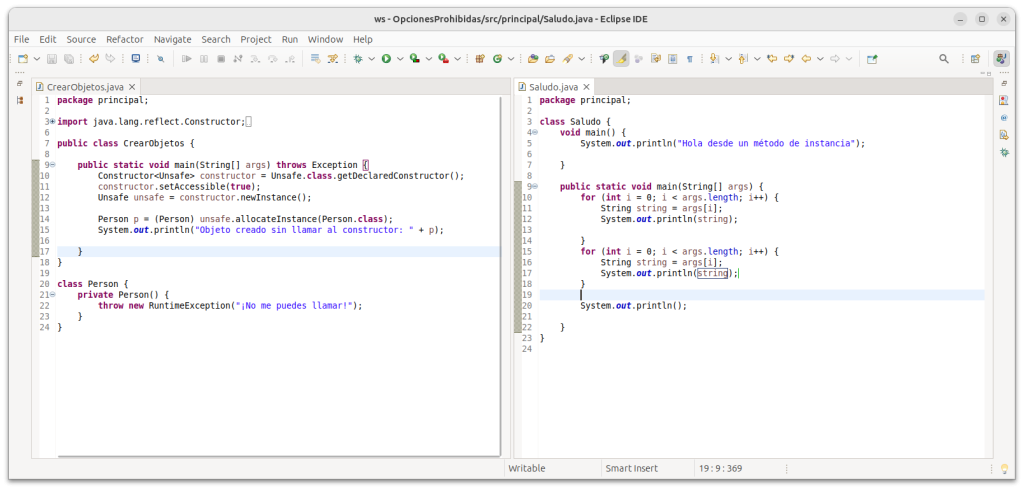The width and height of the screenshot is (1024, 490).
Task: Switch to the CrearObjetos.java tab
Action: (x=84, y=87)
